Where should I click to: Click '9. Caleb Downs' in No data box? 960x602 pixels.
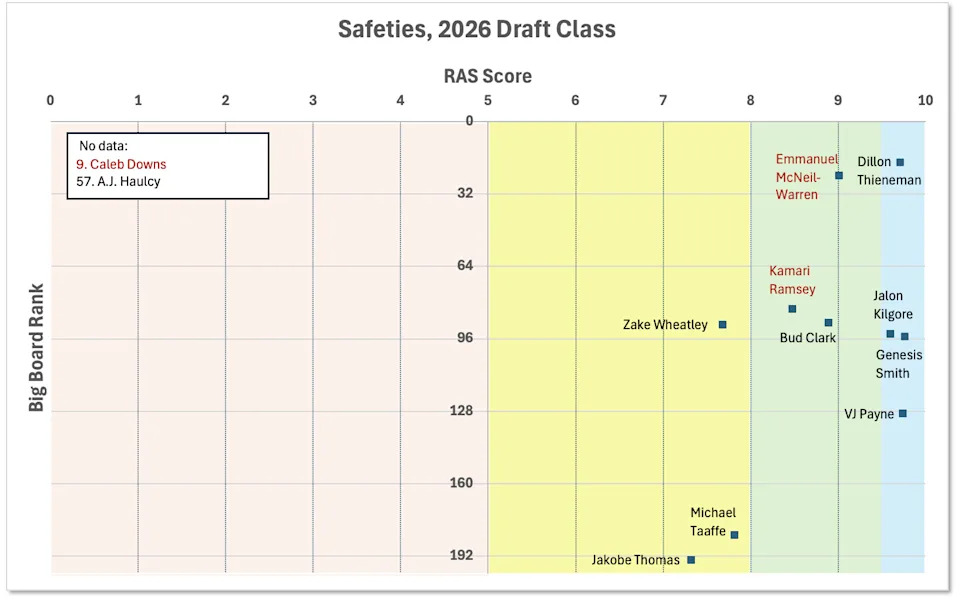121,164
